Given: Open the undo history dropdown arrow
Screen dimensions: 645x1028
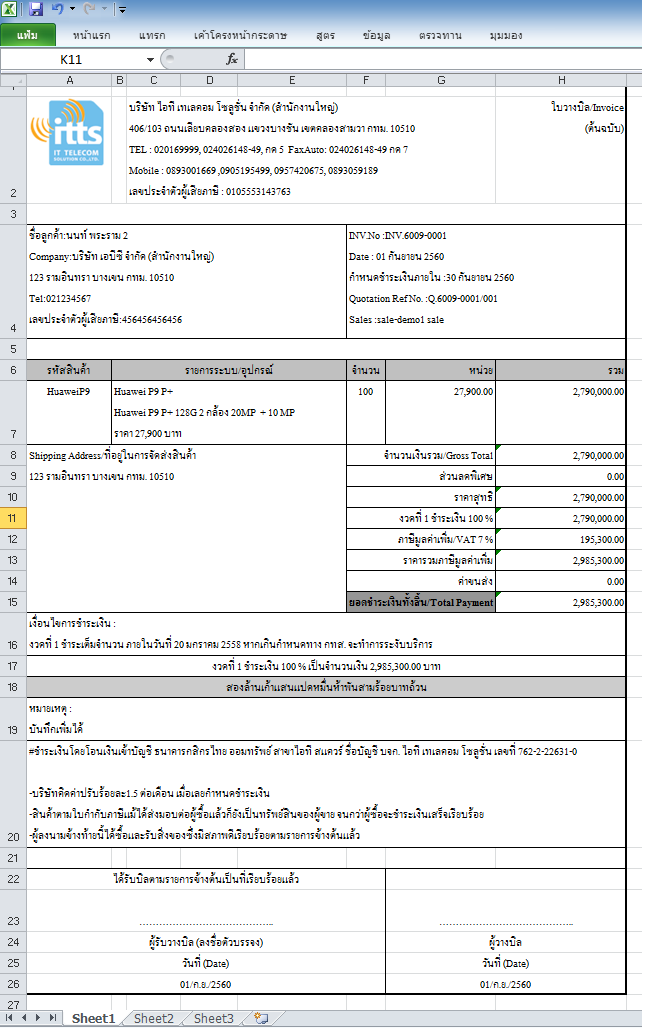Looking at the screenshot, I should pos(72,9).
